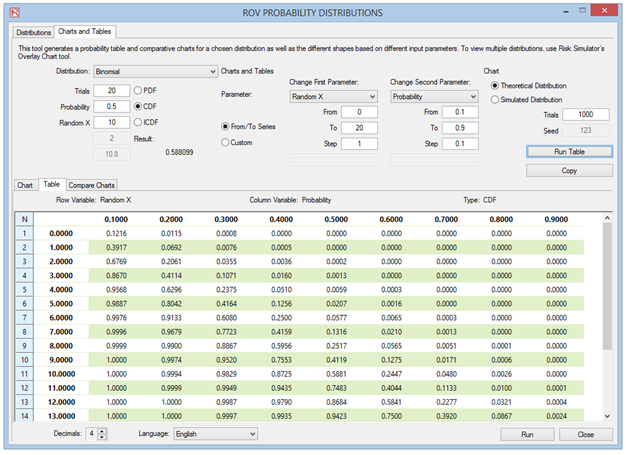
Task: Click the second parameter Step field
Action: click(x=460, y=144)
